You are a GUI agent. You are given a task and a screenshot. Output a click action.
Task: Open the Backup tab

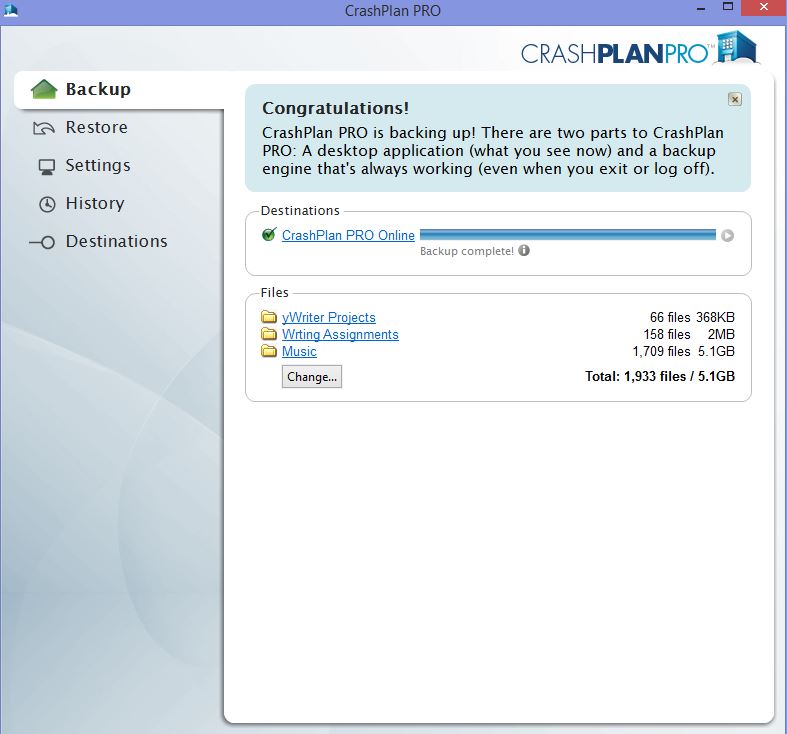coord(119,90)
